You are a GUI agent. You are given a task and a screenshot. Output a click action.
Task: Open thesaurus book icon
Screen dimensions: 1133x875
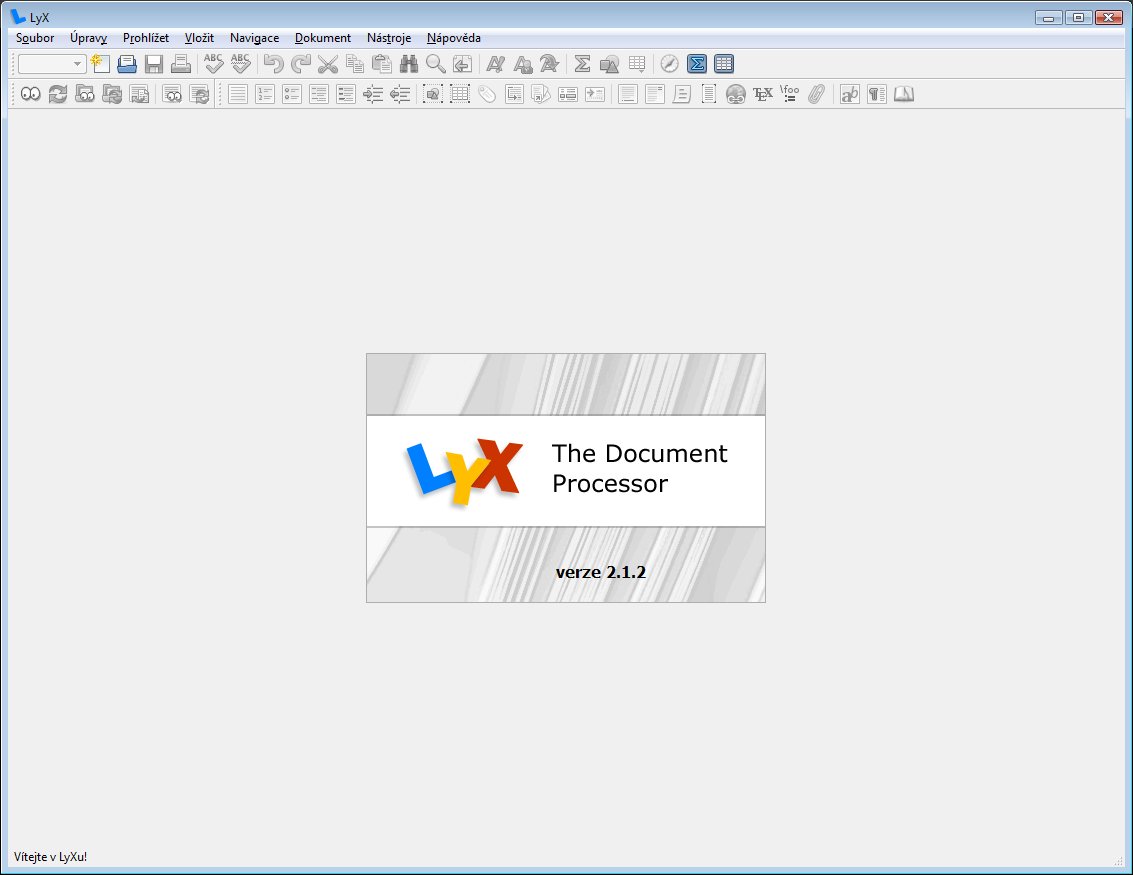point(904,94)
